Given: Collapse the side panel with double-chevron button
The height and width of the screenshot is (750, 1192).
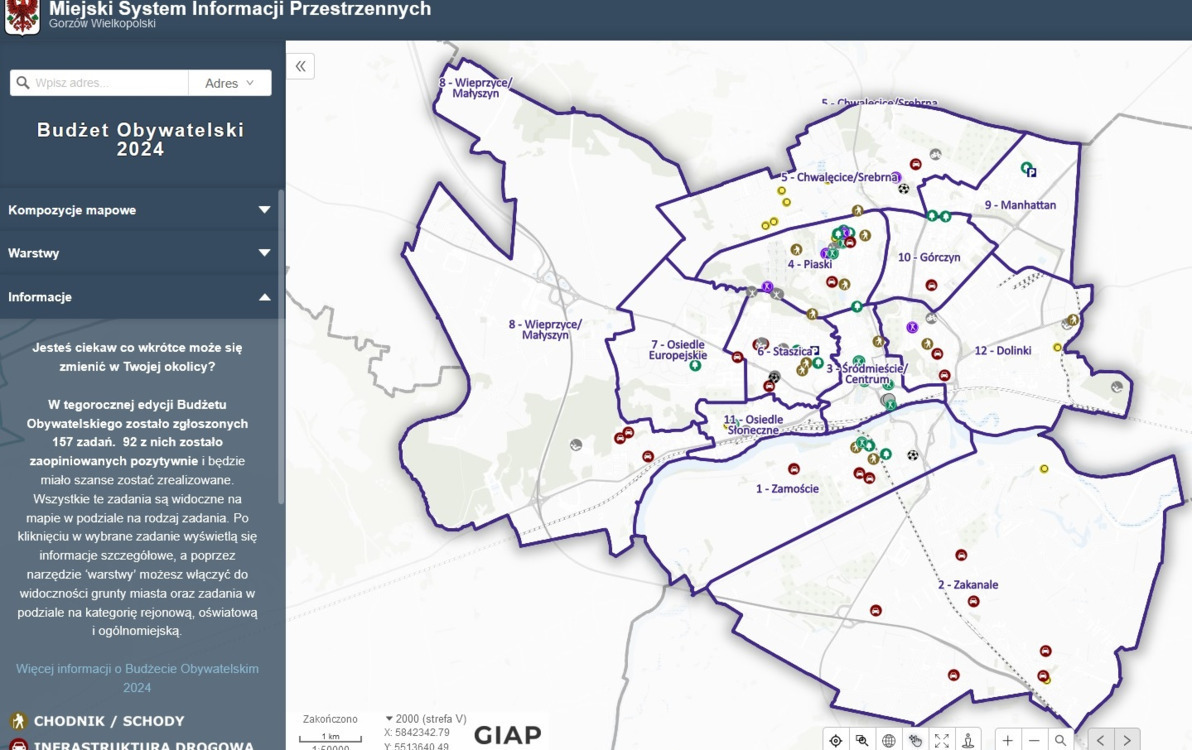Looking at the screenshot, I should [x=300, y=66].
